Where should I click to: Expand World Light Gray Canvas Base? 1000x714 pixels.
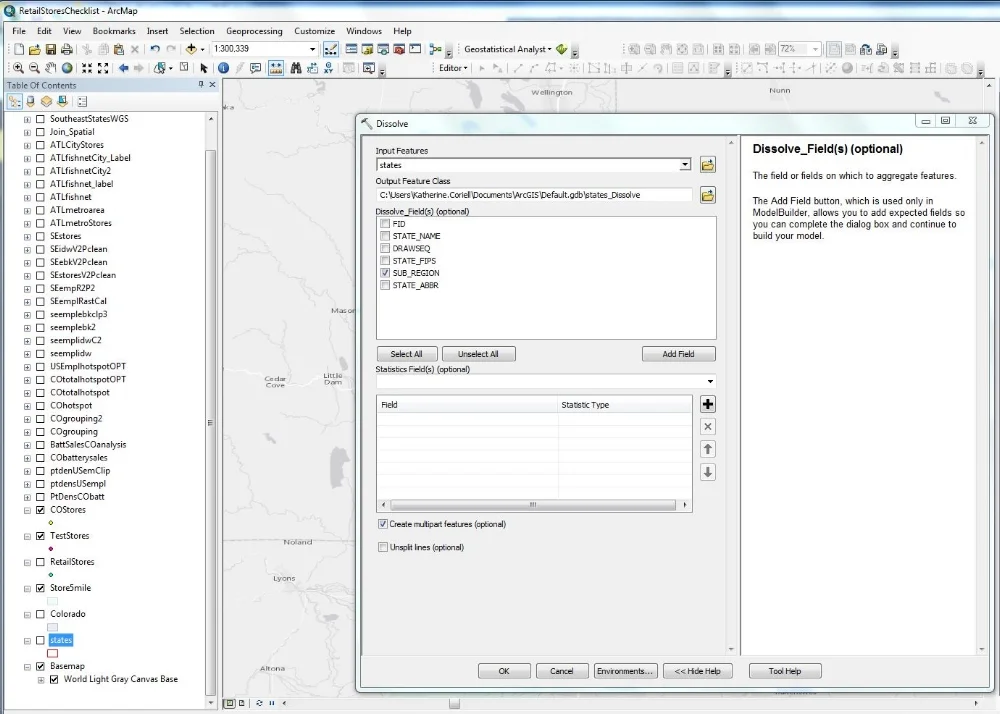click(41, 680)
